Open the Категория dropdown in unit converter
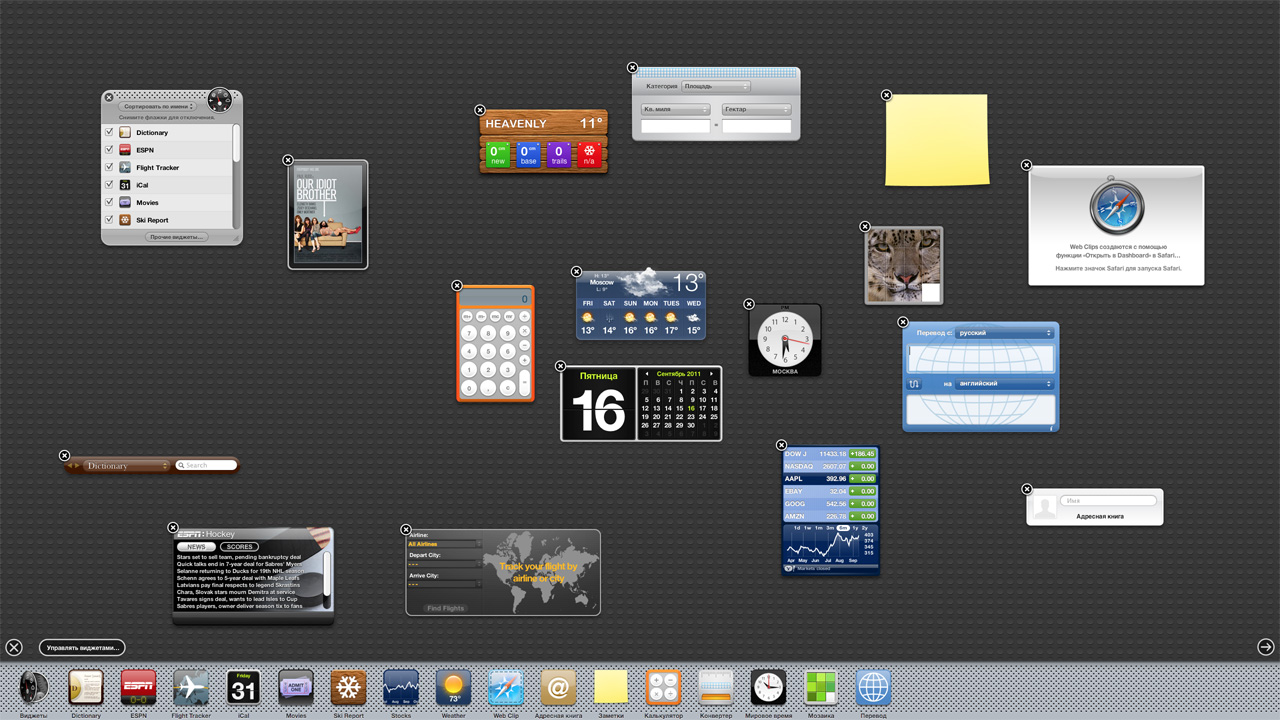Screen dimensions: 1280x720 pos(715,87)
